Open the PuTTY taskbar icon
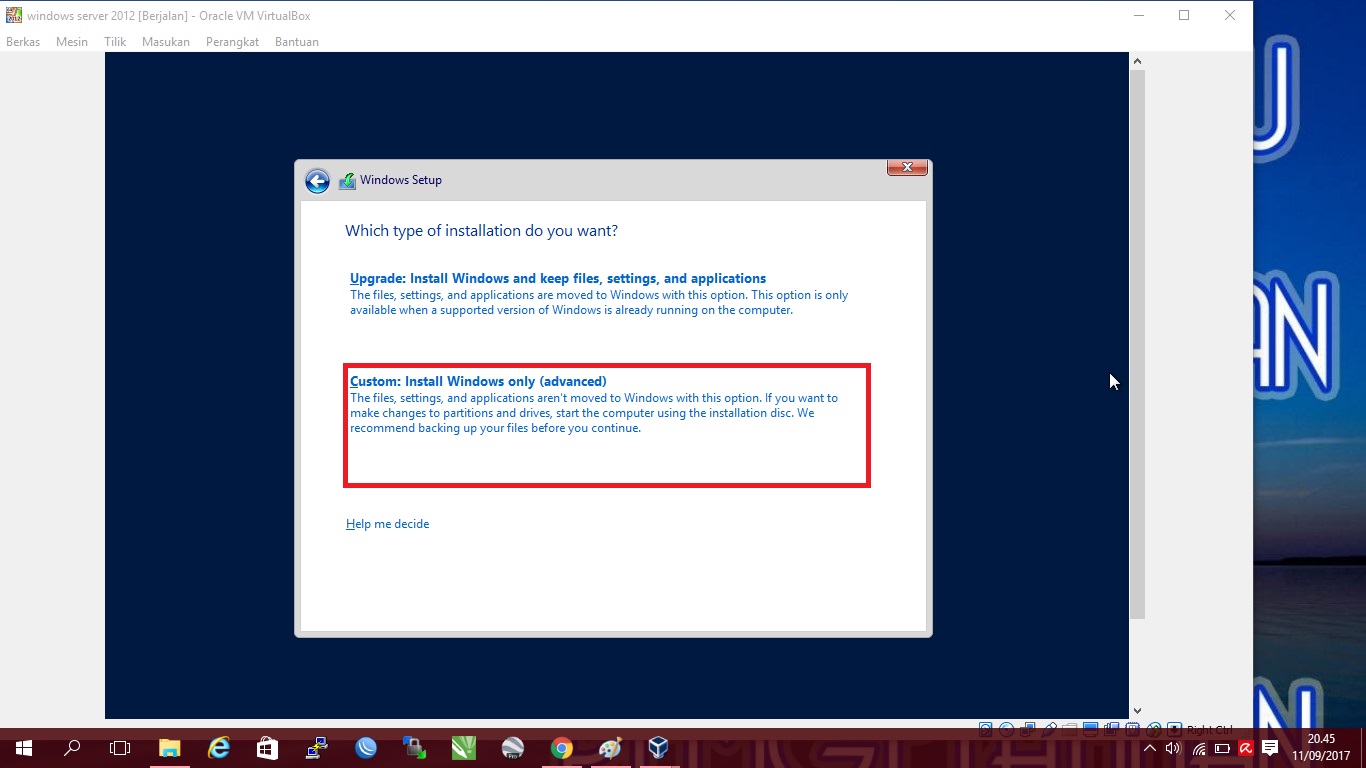The width and height of the screenshot is (1366, 768). pos(317,748)
